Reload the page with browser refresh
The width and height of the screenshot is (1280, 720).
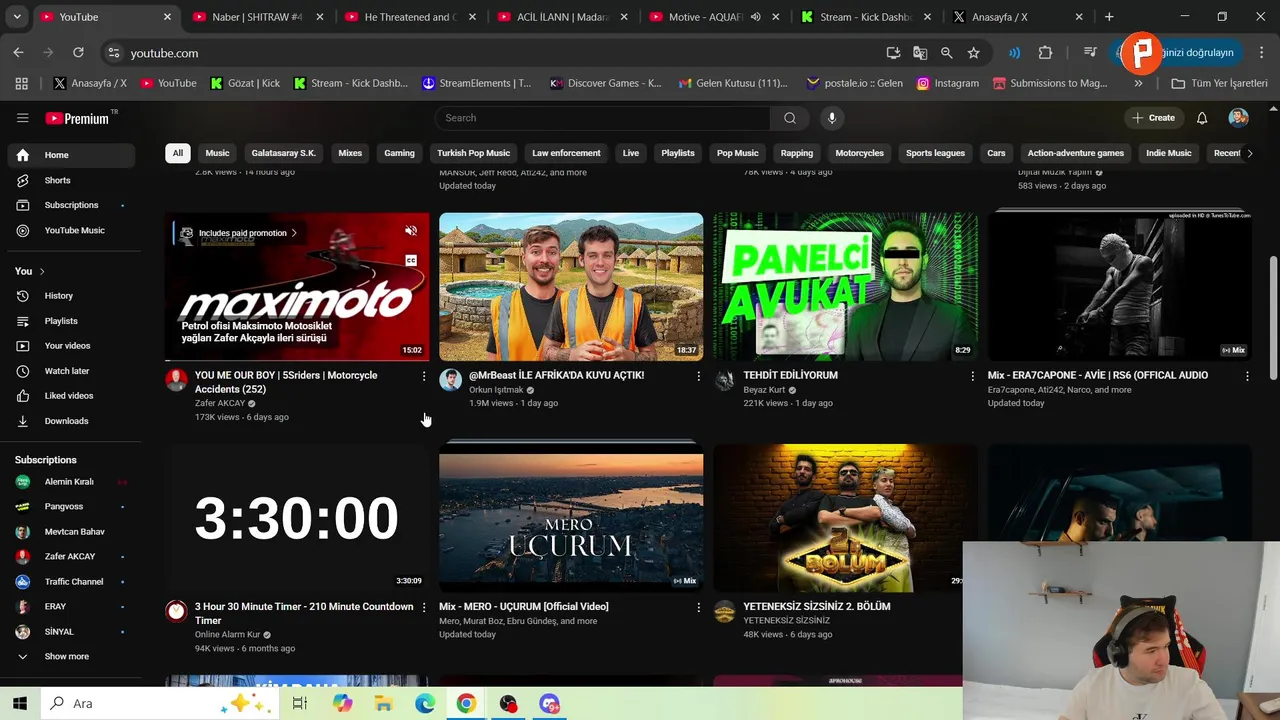pos(78,53)
